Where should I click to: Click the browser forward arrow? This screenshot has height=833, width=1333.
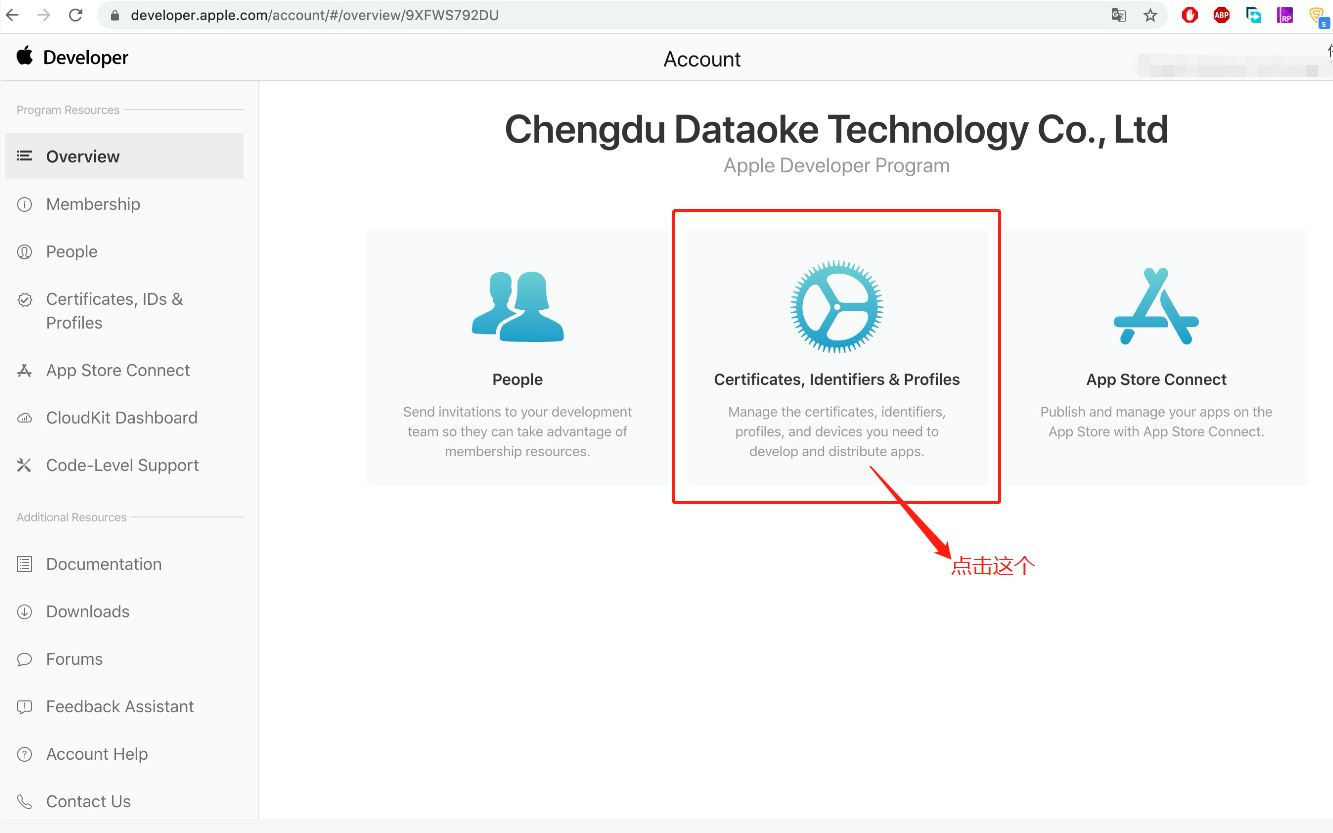click(x=43, y=15)
